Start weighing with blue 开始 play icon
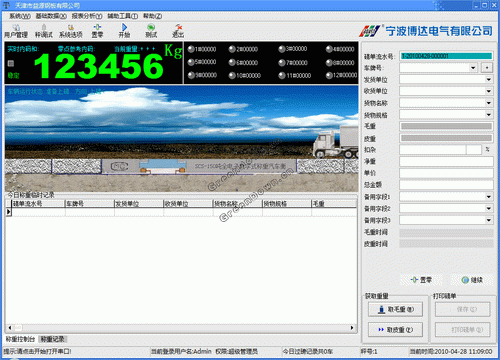Screen dimensions: 500x360 click(124, 31)
